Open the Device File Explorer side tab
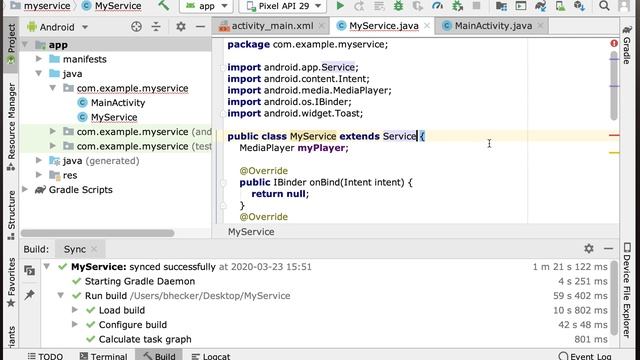 point(627,290)
